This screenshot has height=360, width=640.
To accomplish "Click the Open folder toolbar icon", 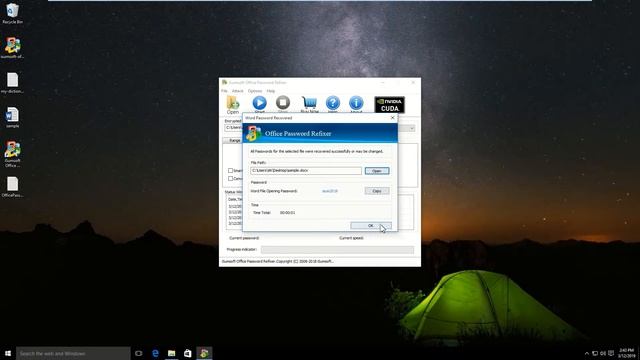I will (233, 103).
